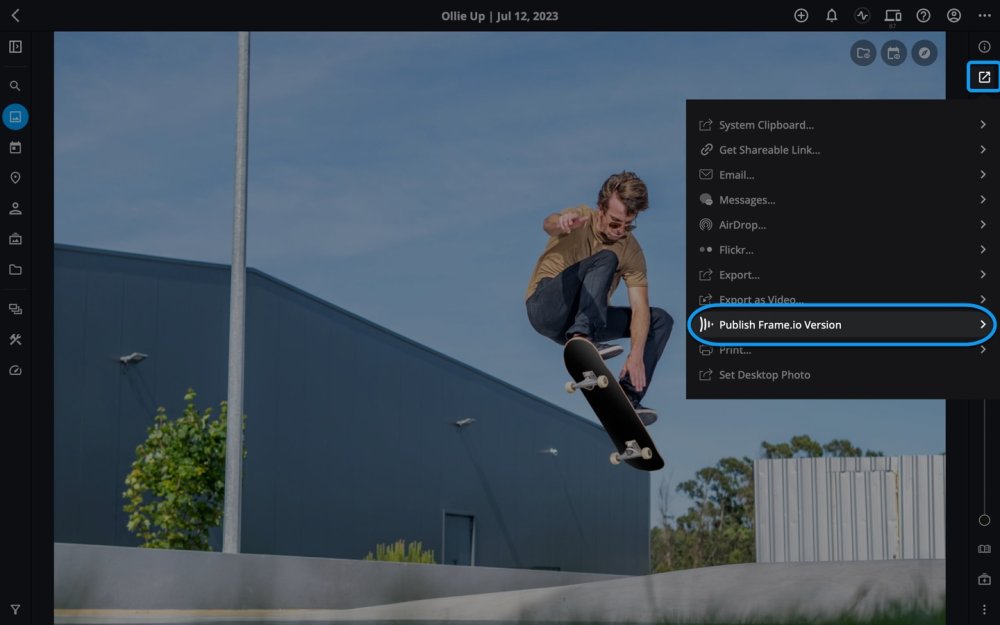Click the folder overlay icon on the photo

pyautogui.click(x=863, y=53)
